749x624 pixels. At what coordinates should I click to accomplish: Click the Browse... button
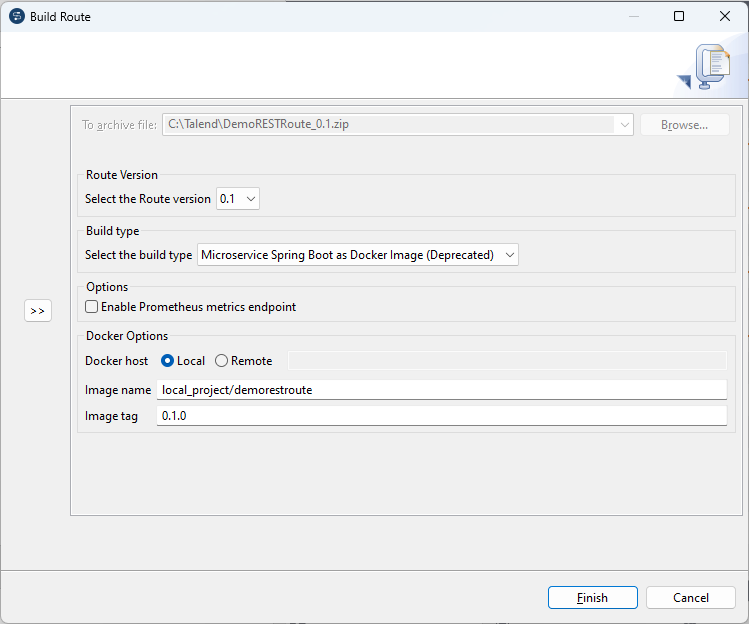[685, 125]
